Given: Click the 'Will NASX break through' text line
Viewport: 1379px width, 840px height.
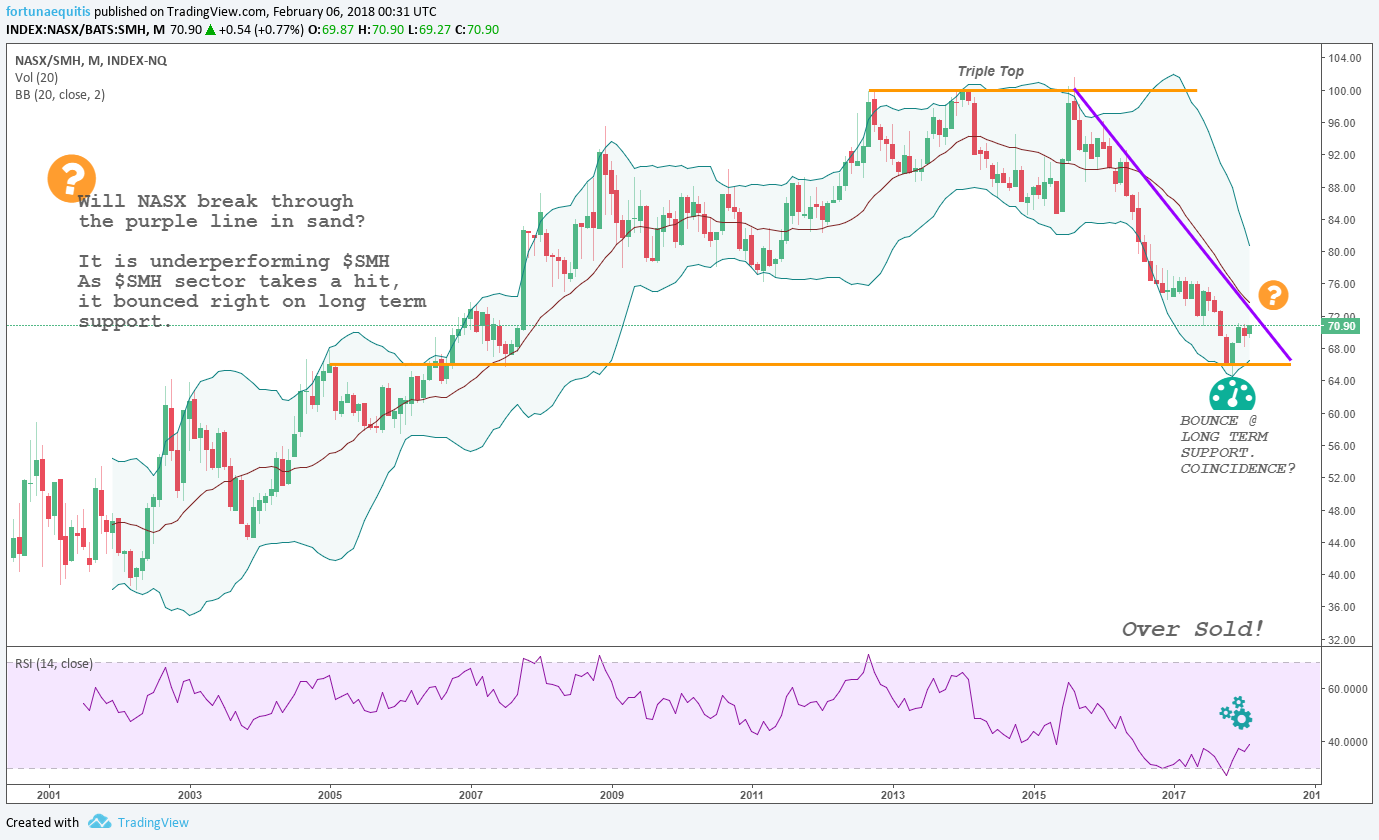Looking at the screenshot, I should point(216,201).
